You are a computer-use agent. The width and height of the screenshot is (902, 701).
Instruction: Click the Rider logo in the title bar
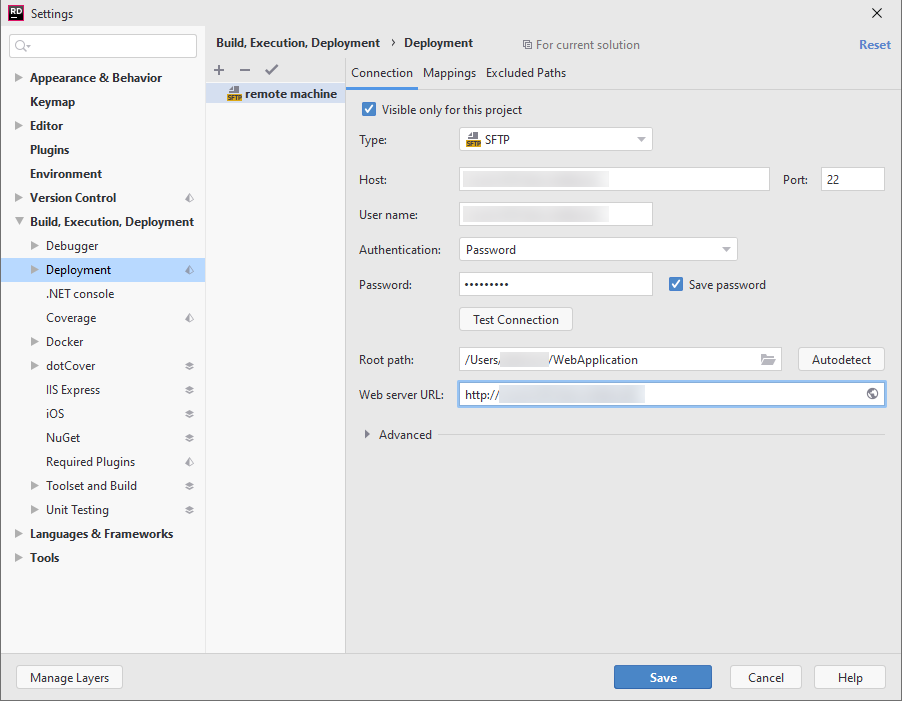(x=14, y=13)
